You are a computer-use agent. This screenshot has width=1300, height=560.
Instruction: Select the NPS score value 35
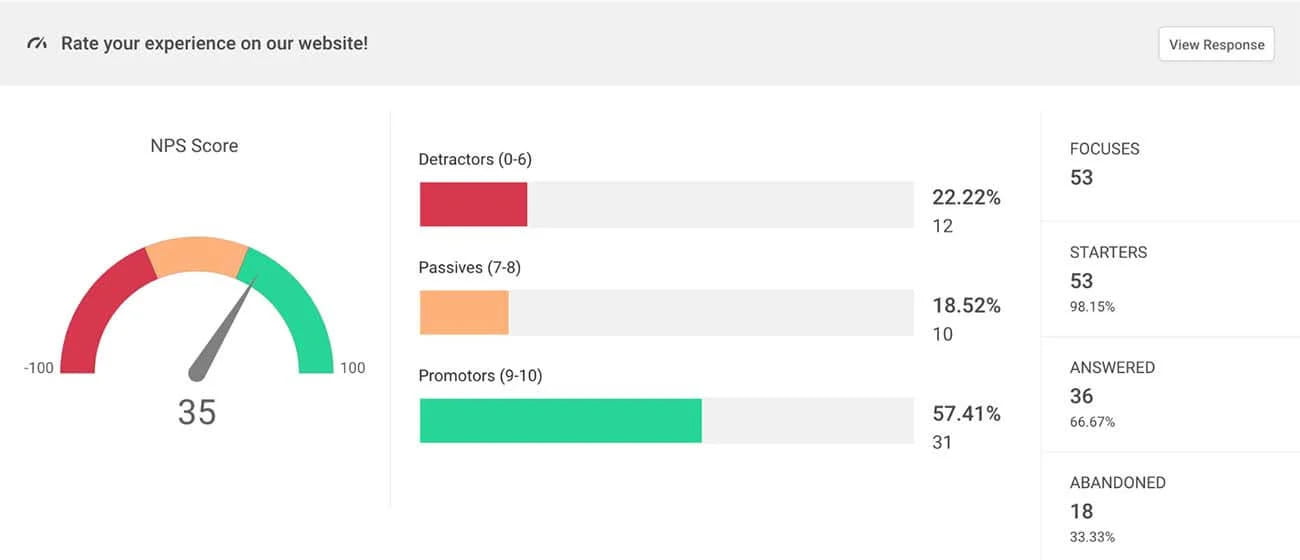click(197, 412)
